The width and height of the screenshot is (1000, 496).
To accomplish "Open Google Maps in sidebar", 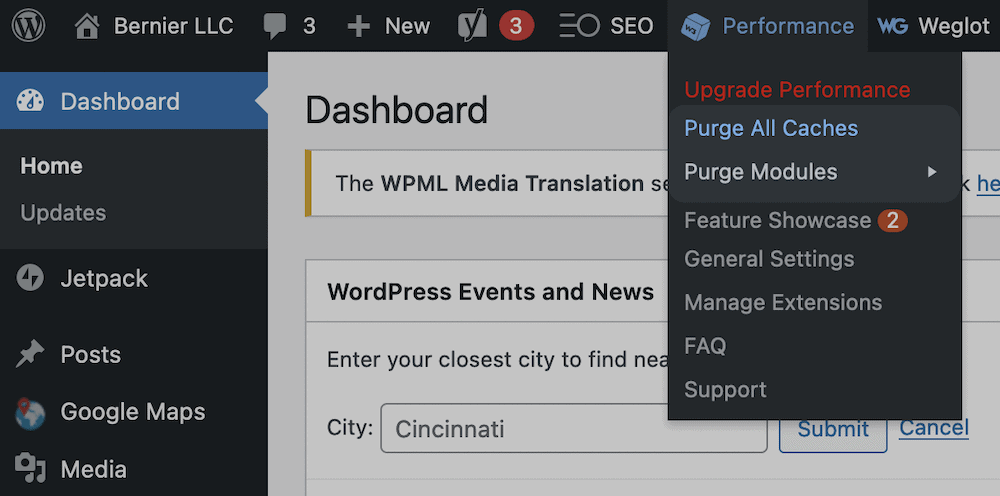I will click(133, 412).
